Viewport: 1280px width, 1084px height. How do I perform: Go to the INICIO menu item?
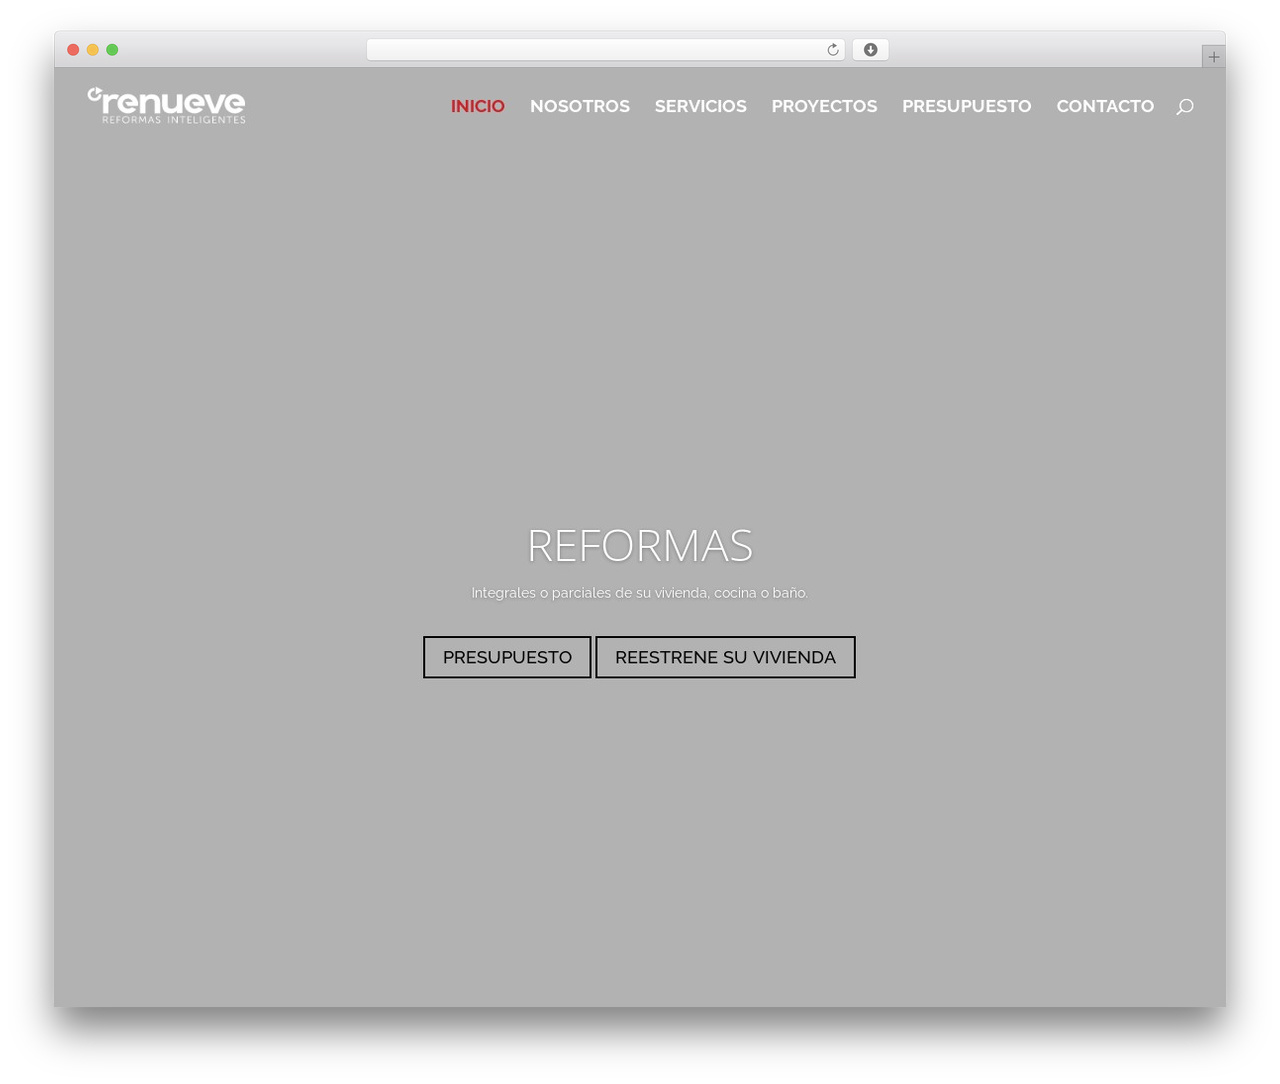477,106
